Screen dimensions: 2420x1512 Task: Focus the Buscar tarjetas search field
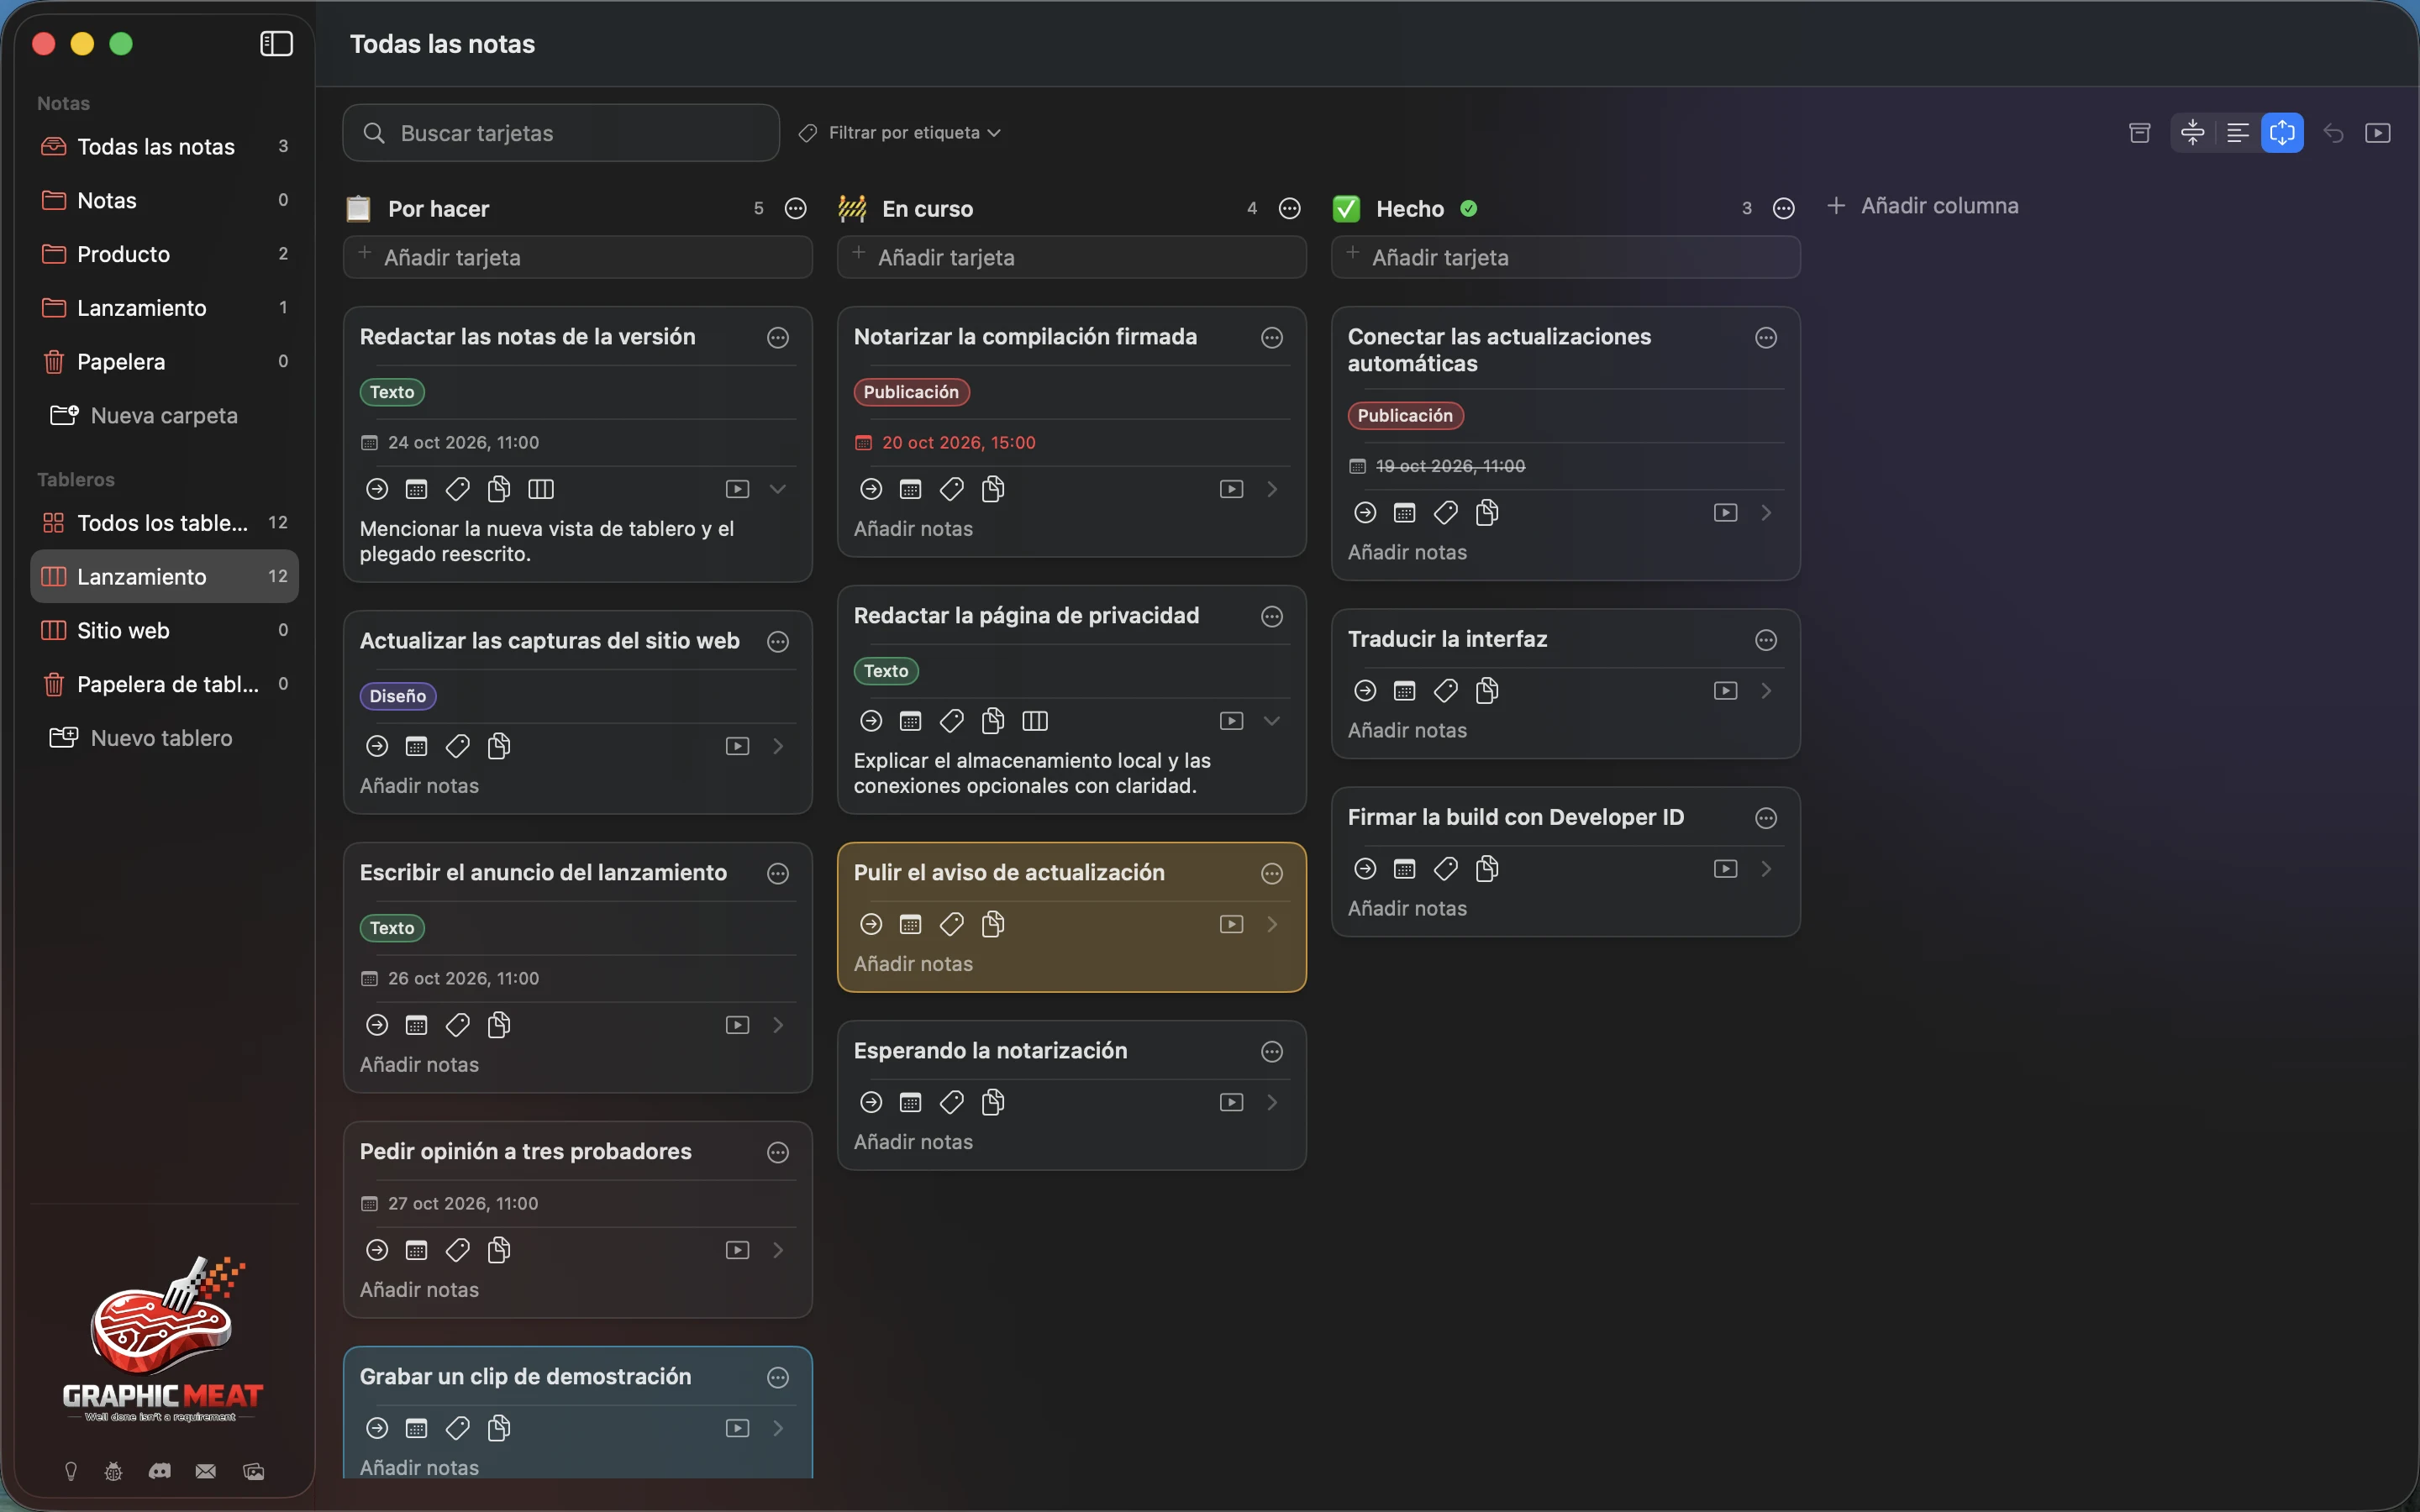(561, 133)
